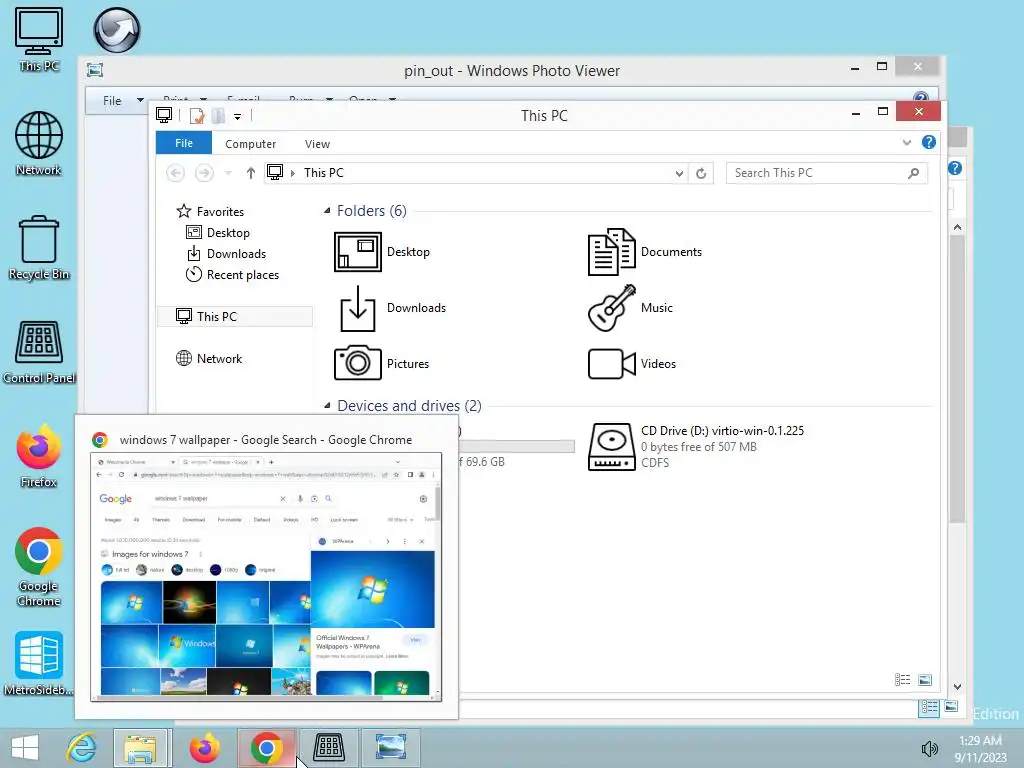1024x768 pixels.
Task: Click the search magnifier icon in This PC
Action: tap(914, 173)
